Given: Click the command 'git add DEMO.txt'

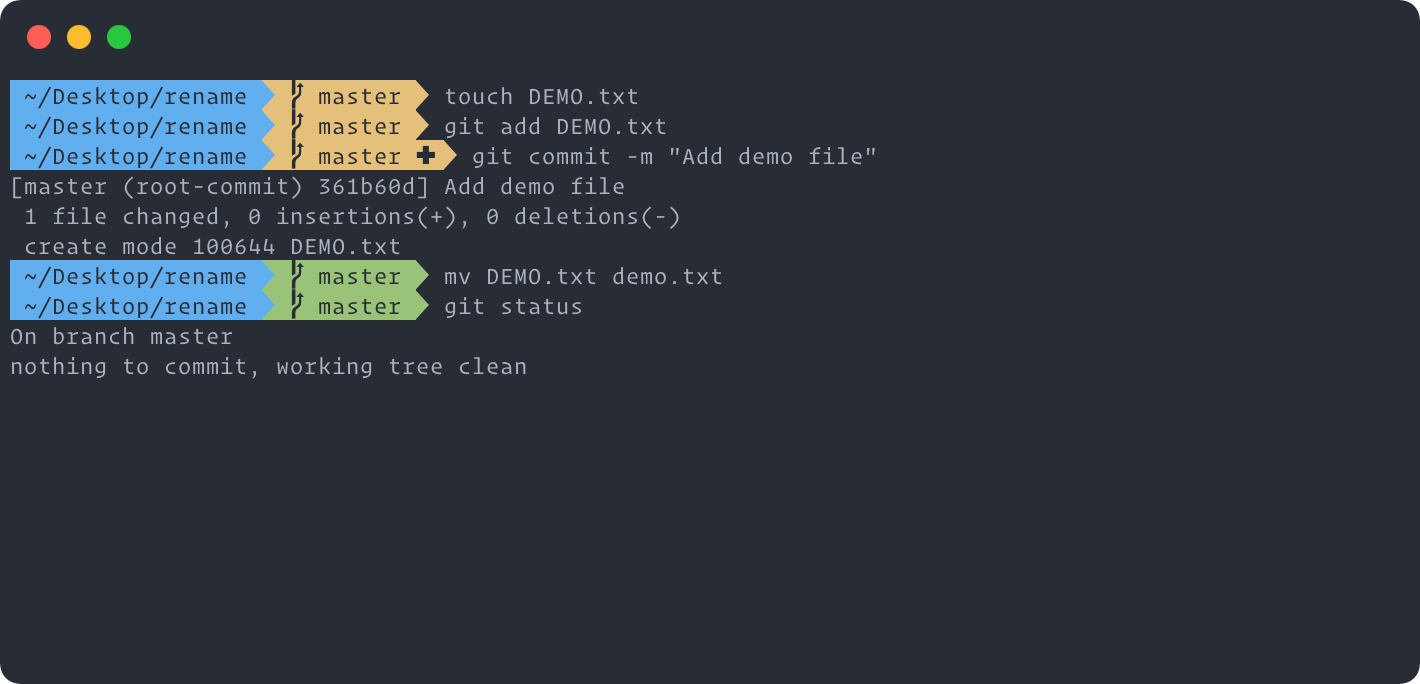Looking at the screenshot, I should [555, 127].
